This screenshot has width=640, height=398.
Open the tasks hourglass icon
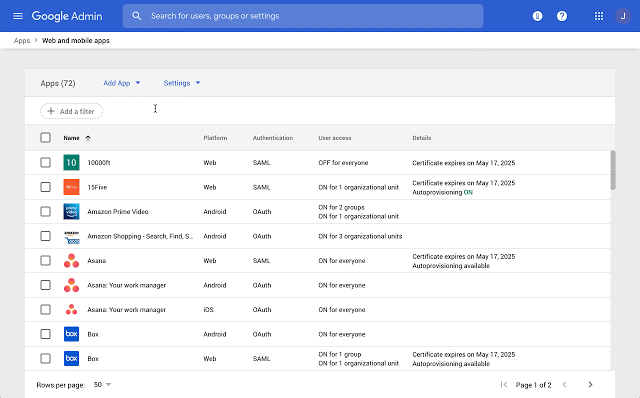coord(538,16)
